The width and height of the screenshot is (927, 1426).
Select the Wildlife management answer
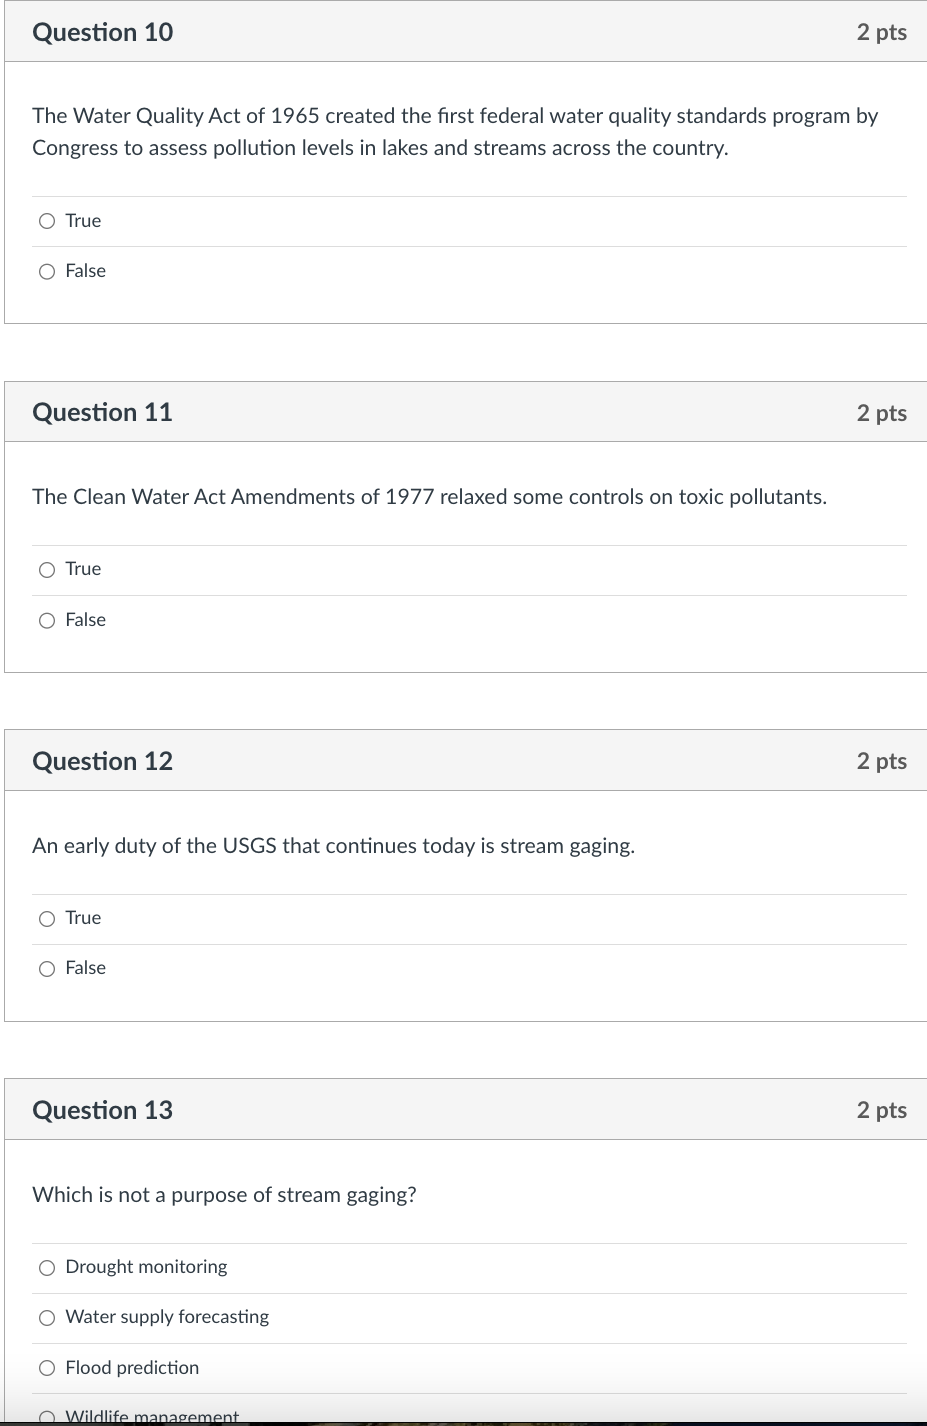[47, 1416]
